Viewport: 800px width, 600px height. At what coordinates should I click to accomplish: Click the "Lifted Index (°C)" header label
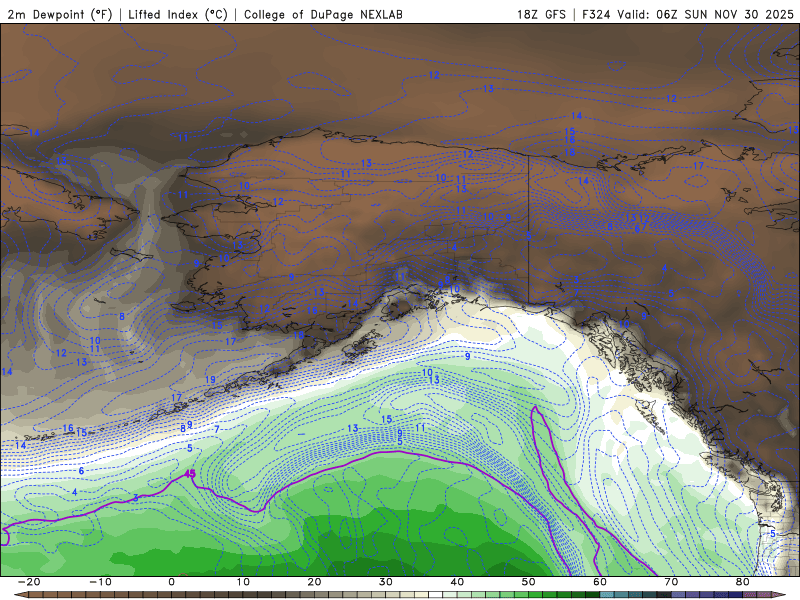pos(178,14)
